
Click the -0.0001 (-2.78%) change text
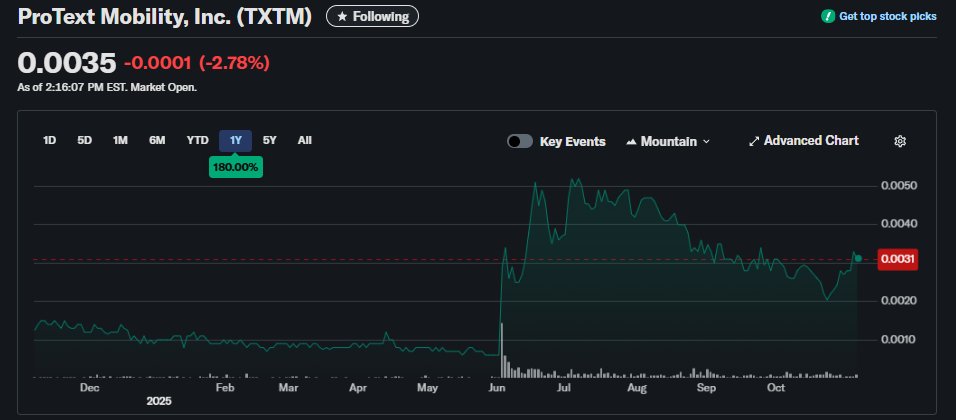point(196,63)
